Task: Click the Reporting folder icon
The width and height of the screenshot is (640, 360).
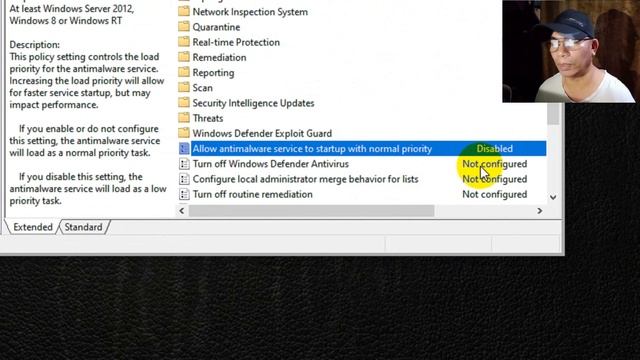Action: point(184,72)
